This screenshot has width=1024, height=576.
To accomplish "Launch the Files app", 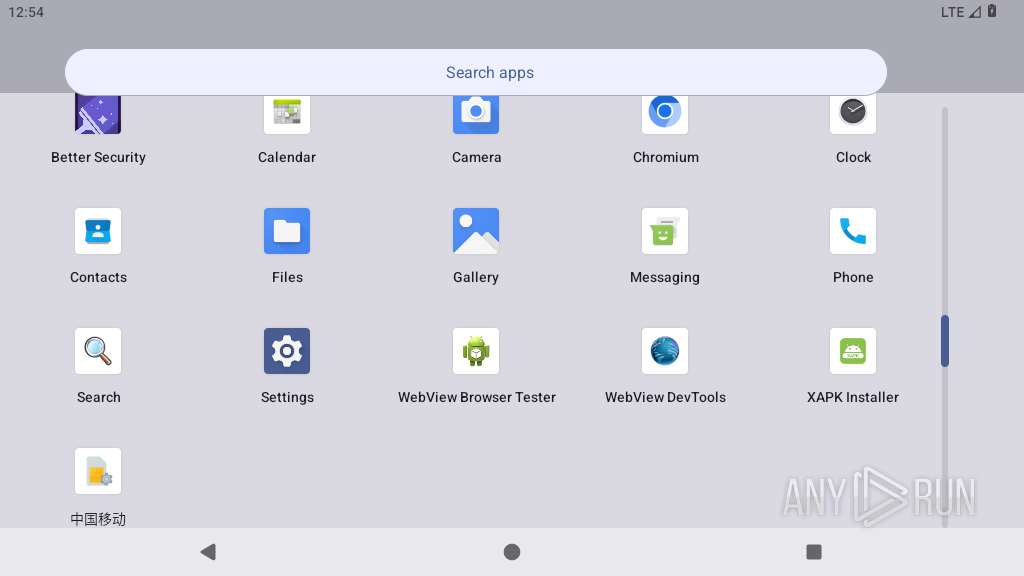I will pyautogui.click(x=287, y=231).
